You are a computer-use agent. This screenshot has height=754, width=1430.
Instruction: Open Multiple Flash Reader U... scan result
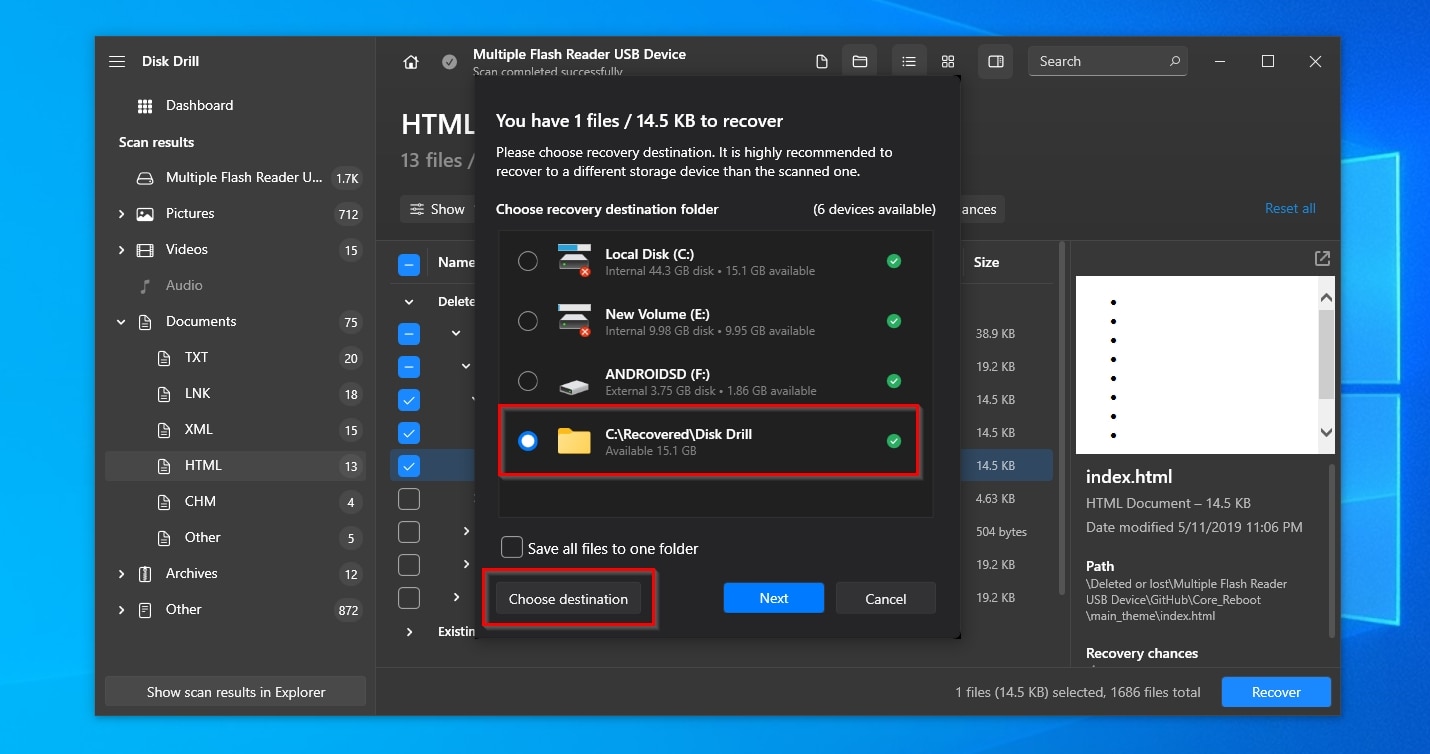coord(235,177)
